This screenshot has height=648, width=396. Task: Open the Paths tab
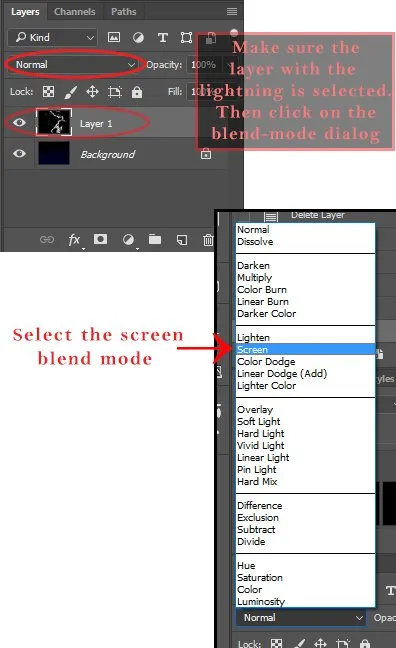pyautogui.click(x=123, y=12)
